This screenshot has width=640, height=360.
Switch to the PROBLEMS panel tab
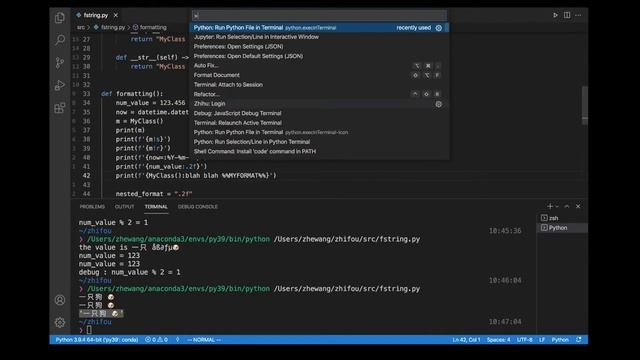[x=92, y=207]
